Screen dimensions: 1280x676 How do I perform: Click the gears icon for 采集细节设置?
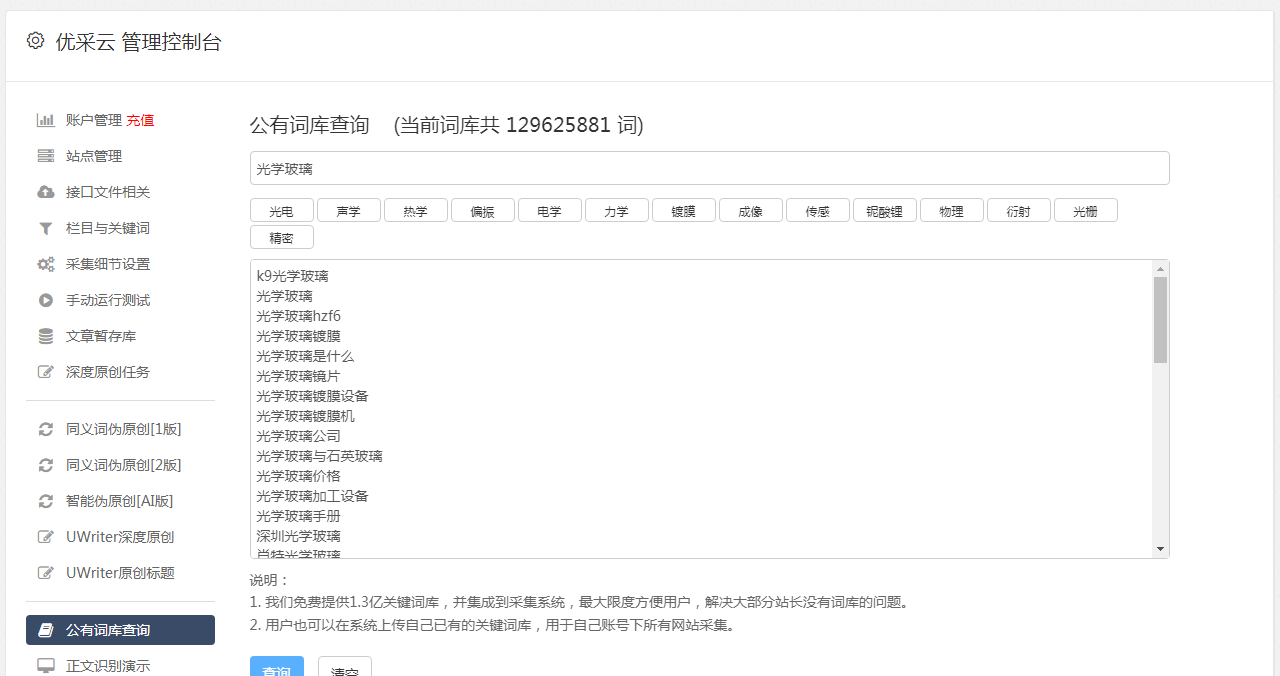pos(45,264)
